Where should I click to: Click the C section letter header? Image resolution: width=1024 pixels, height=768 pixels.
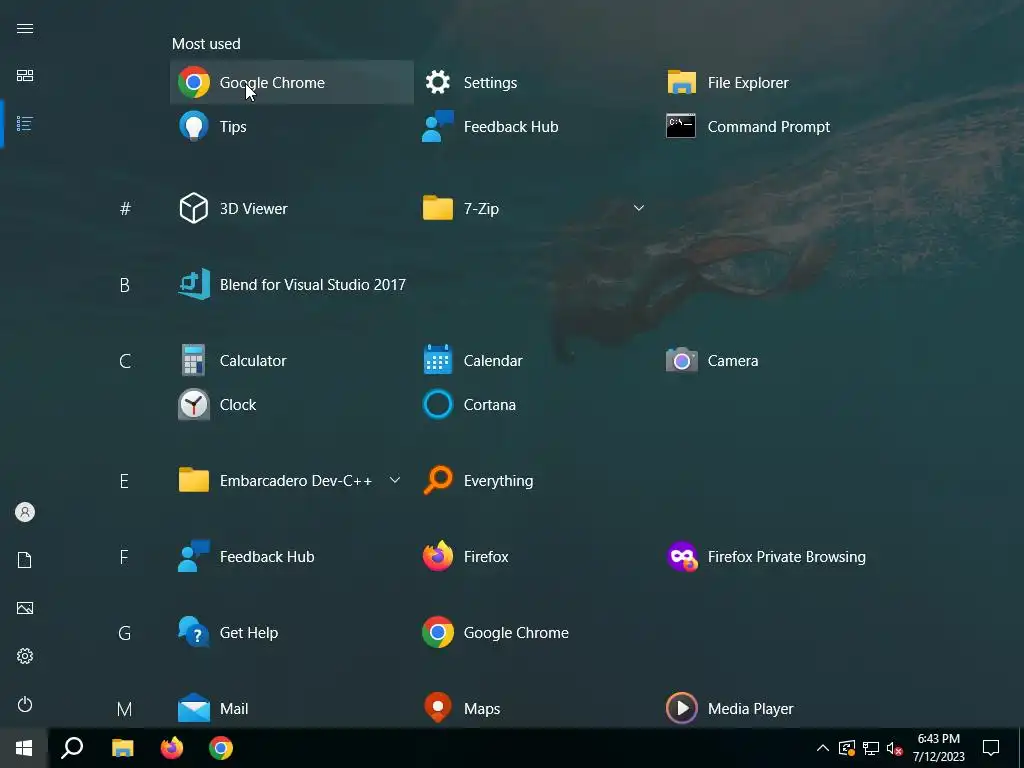click(125, 360)
